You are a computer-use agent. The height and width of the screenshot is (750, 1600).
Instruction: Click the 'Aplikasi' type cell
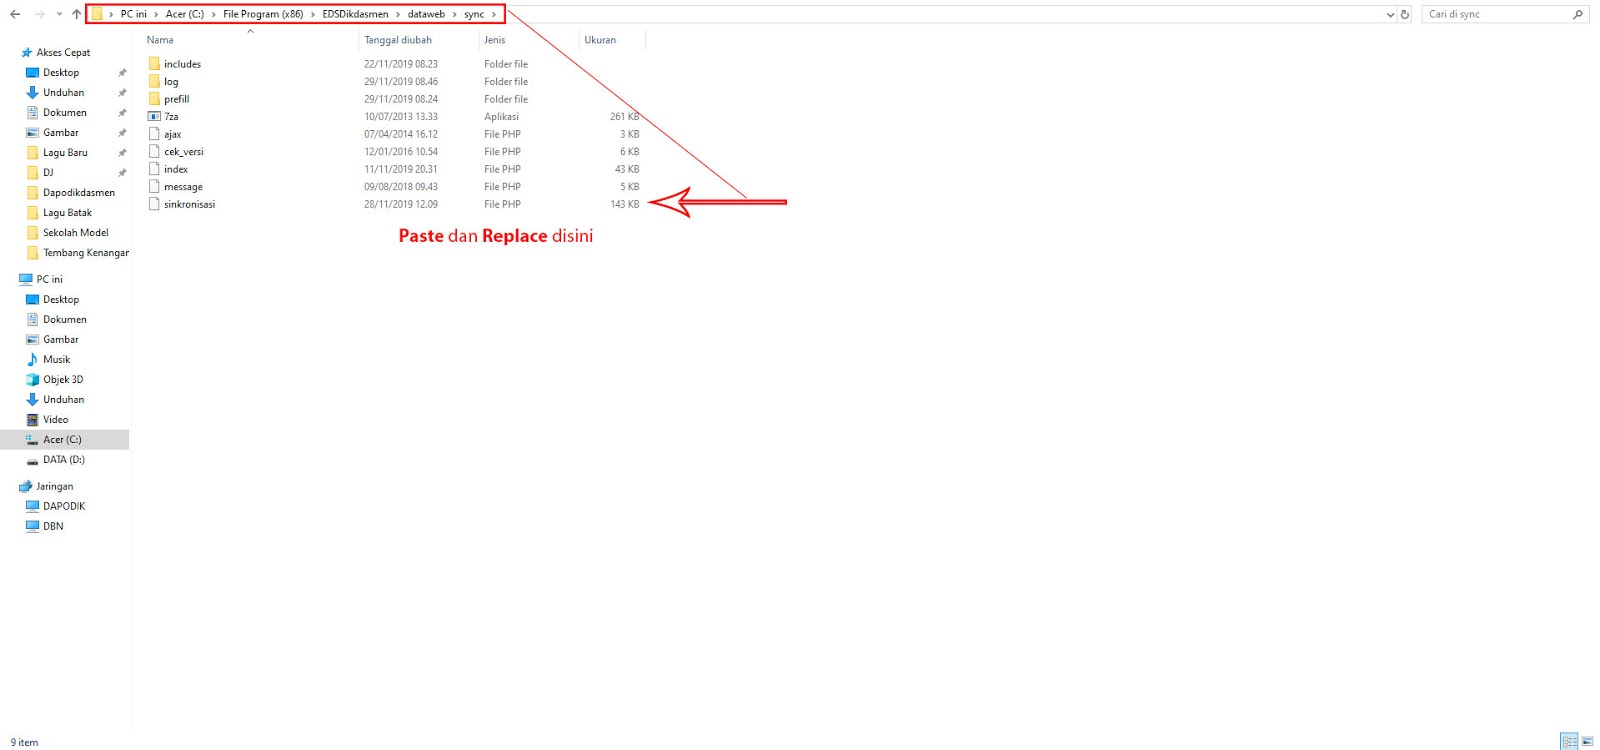[x=502, y=117]
